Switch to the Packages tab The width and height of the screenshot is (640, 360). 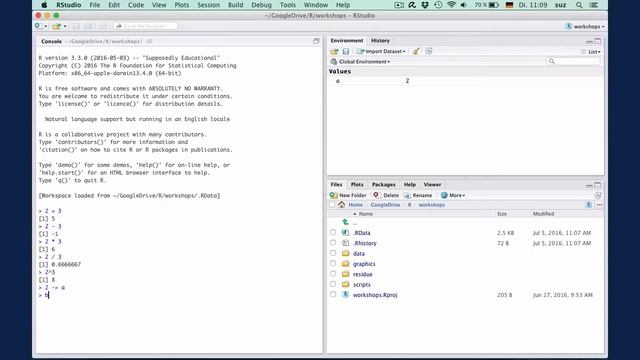tap(384, 185)
